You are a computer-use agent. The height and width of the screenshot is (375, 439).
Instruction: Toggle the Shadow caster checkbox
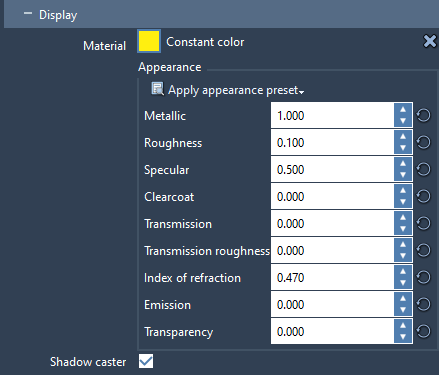(146, 361)
